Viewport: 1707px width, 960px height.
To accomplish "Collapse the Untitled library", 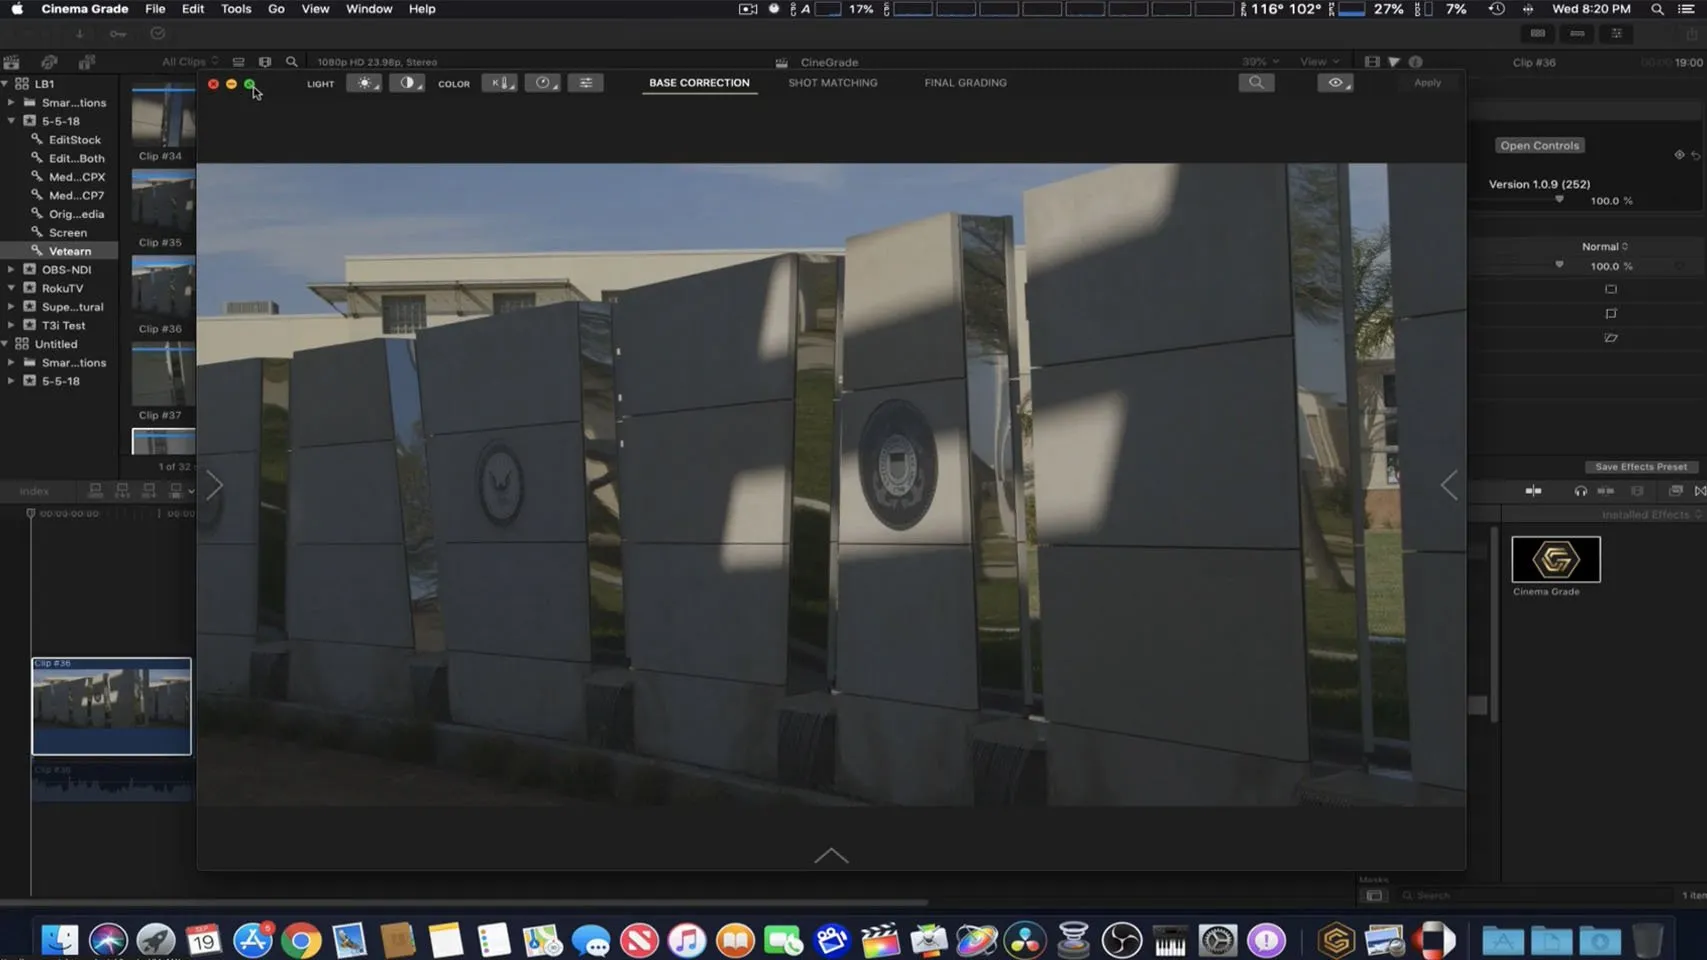I will pyautogui.click(x=5, y=344).
